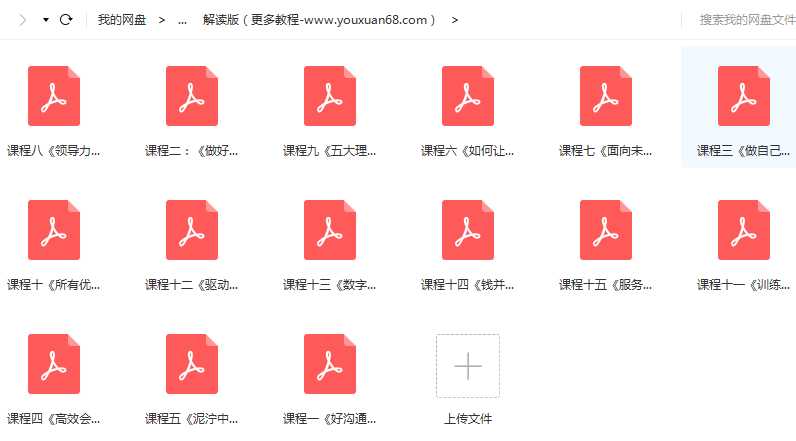Go forward with the arrow button
This screenshot has width=796, height=441.
point(22,20)
